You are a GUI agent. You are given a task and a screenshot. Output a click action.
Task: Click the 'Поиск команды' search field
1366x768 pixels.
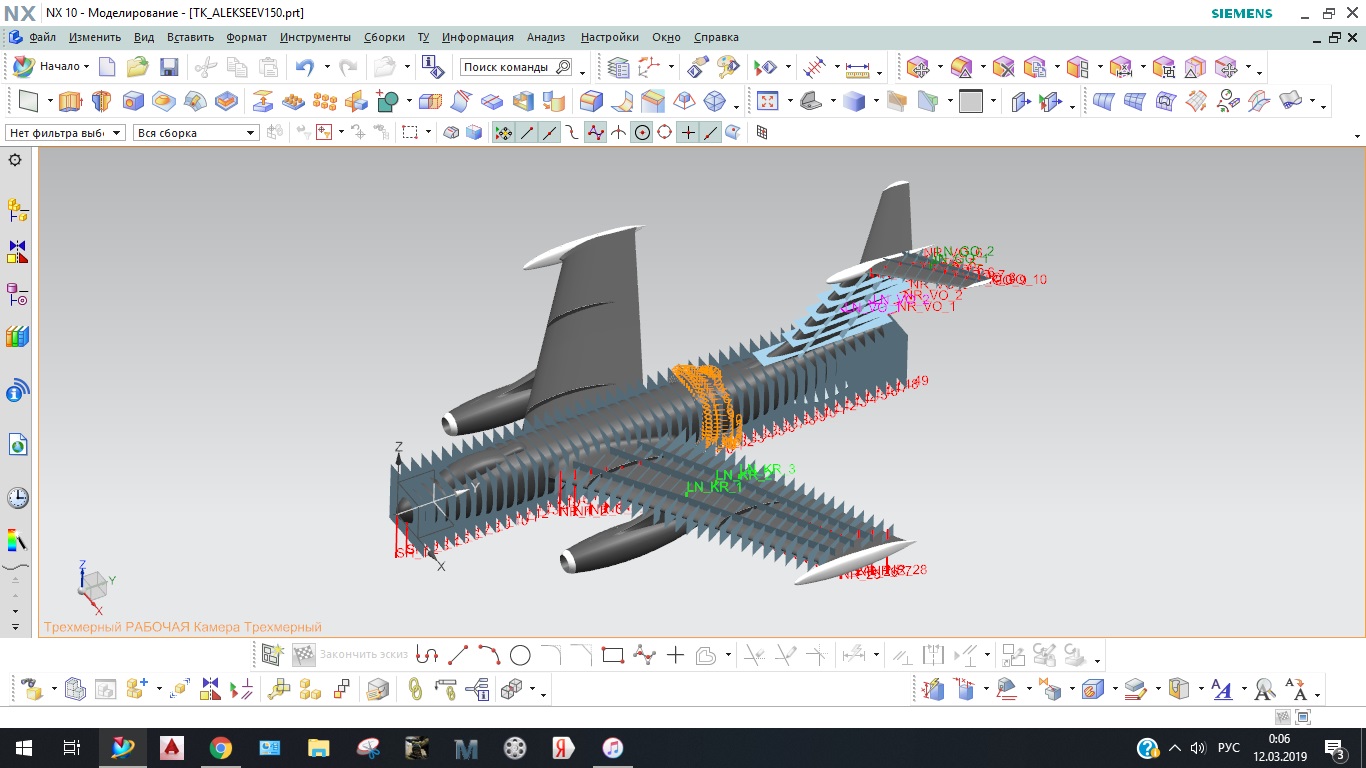click(x=516, y=67)
